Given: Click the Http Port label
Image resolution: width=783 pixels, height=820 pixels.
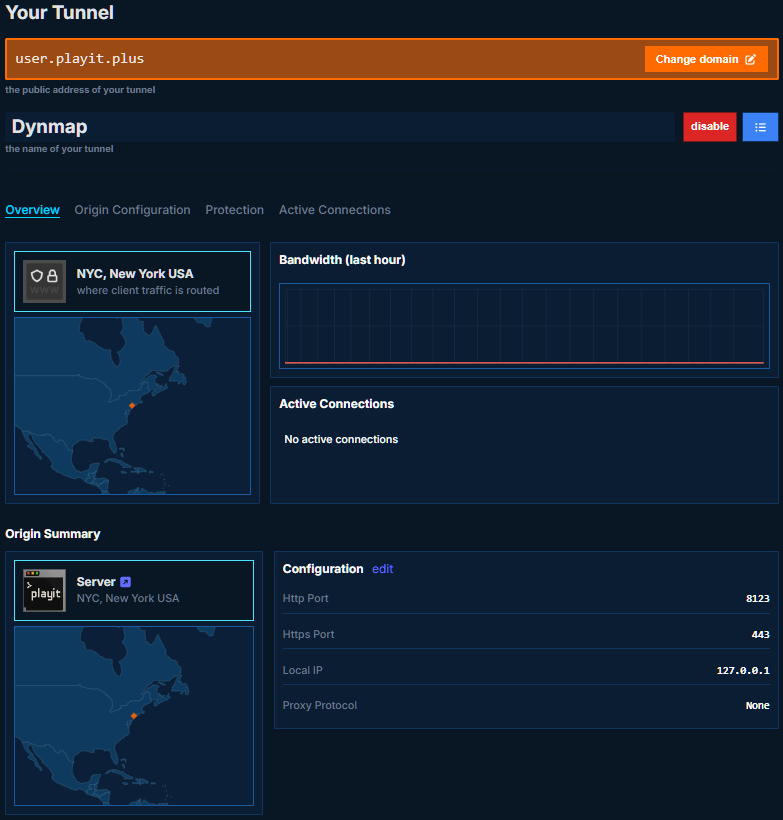Looking at the screenshot, I should pyautogui.click(x=305, y=598).
